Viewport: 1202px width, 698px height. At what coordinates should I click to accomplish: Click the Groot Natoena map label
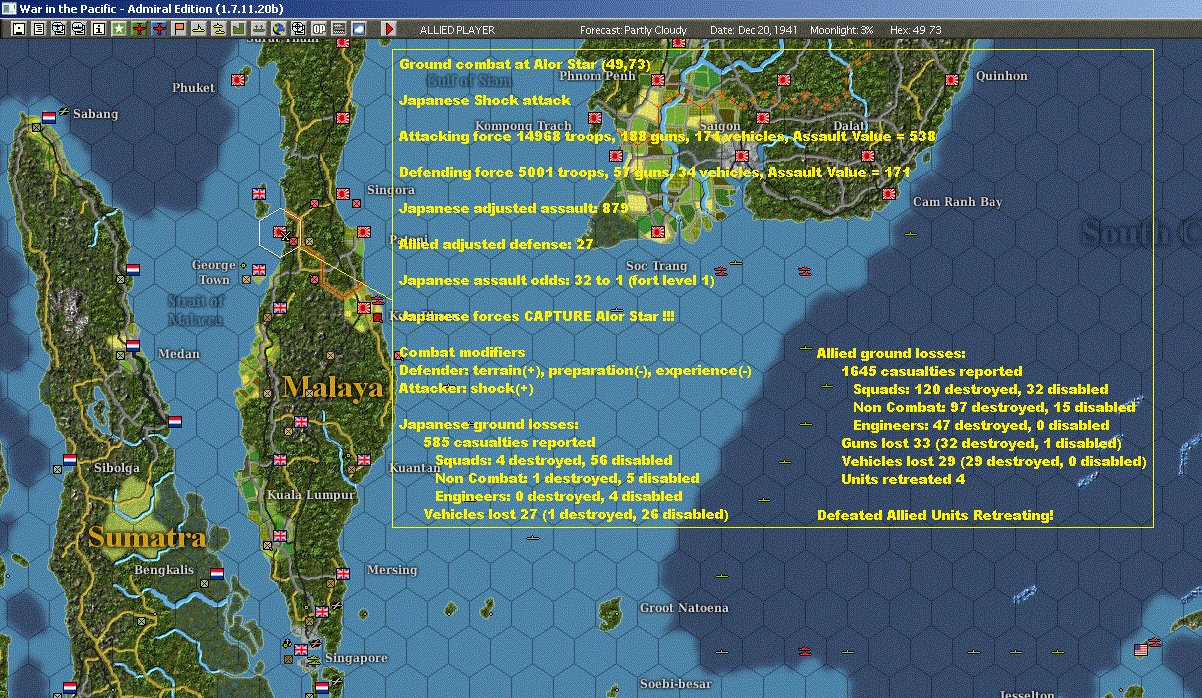[x=684, y=608]
